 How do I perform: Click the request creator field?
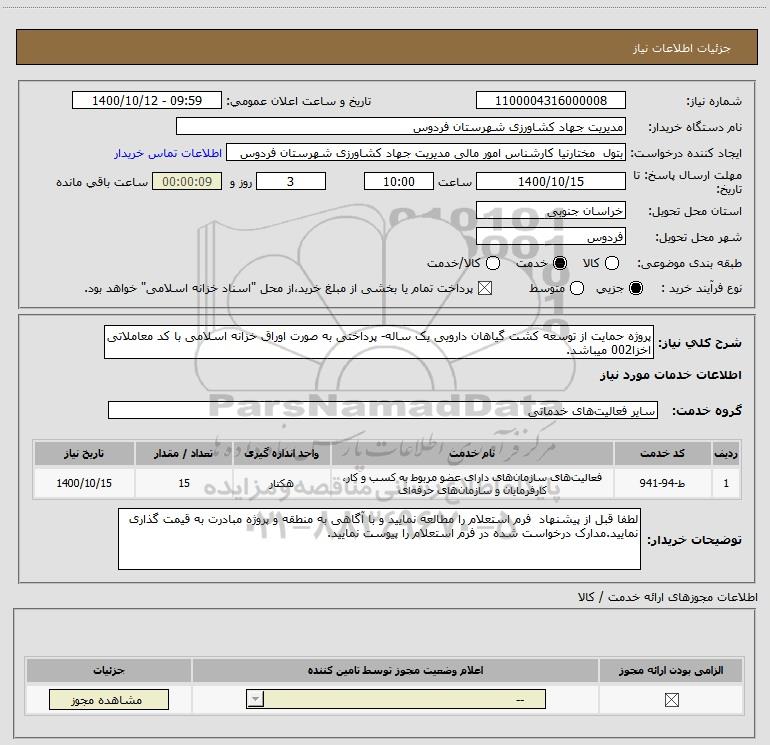click(426, 153)
